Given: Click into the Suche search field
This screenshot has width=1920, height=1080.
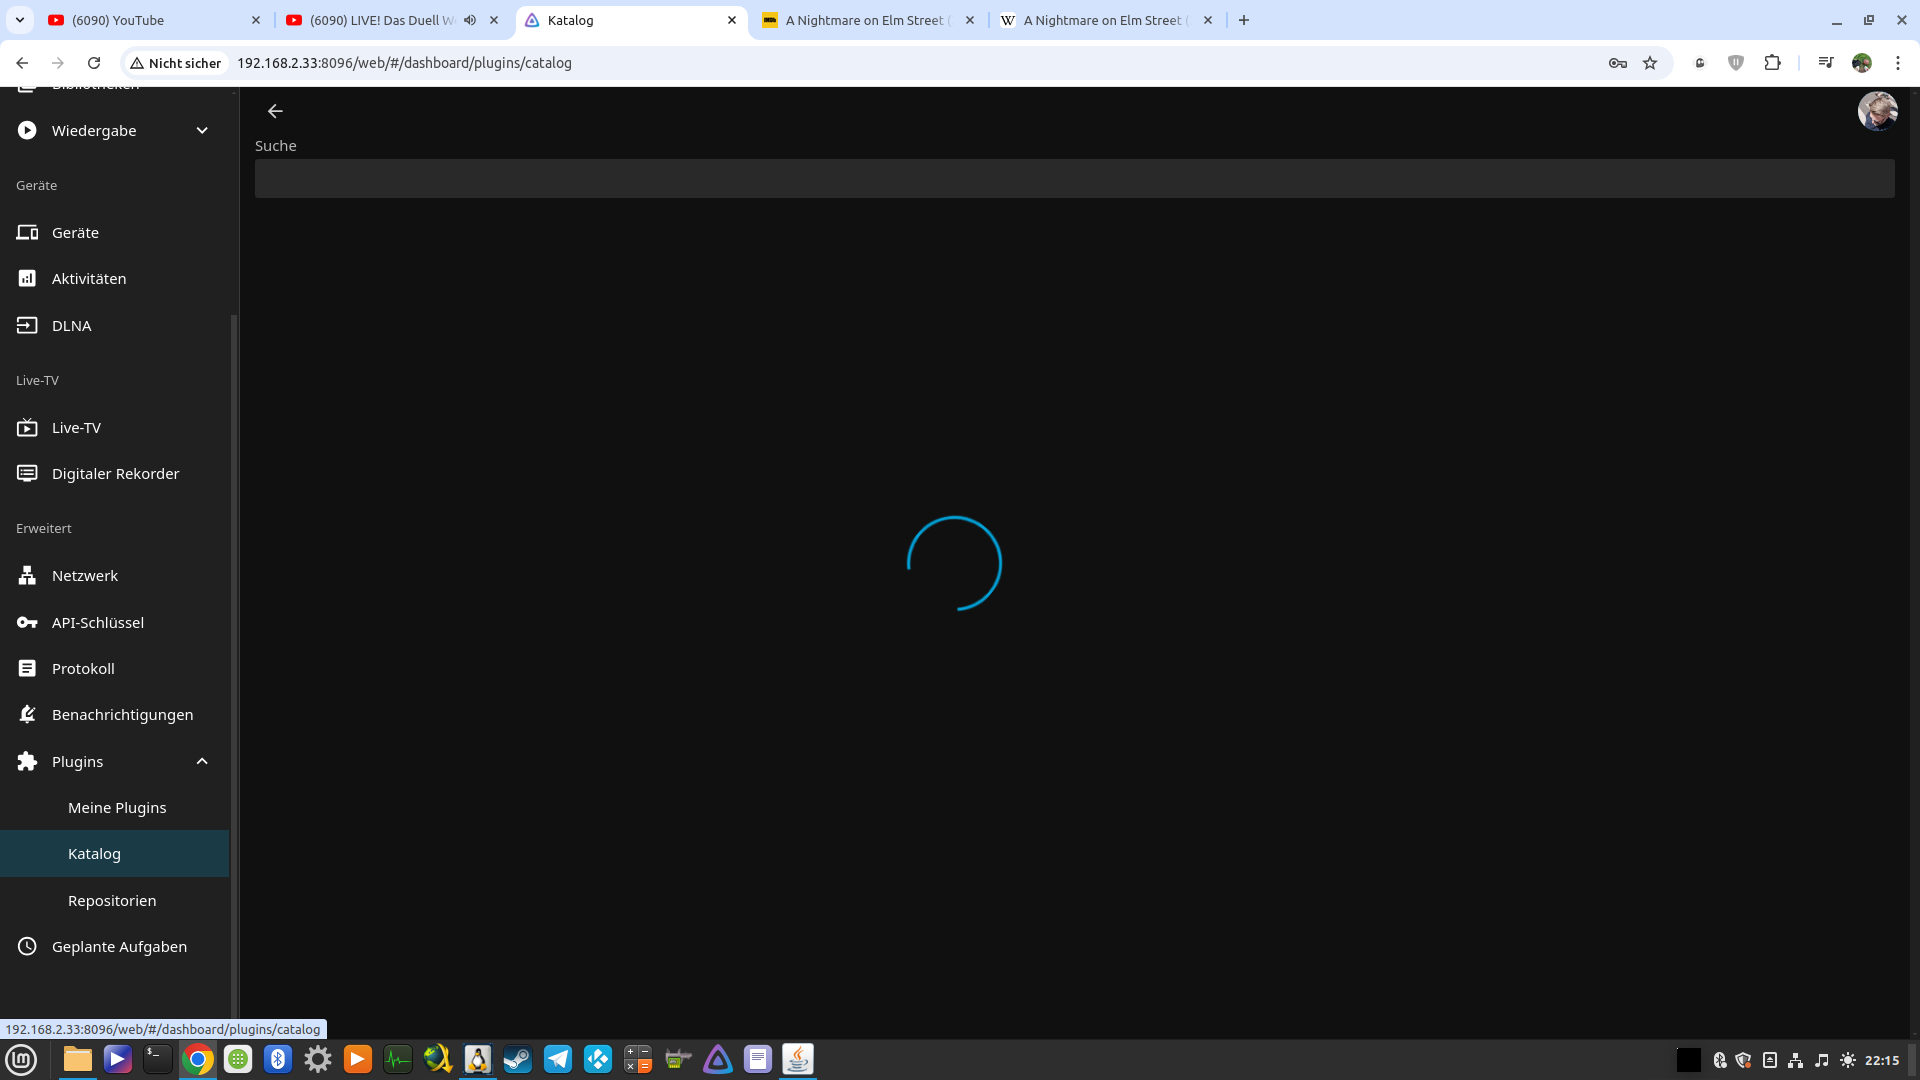Looking at the screenshot, I should point(1074,179).
